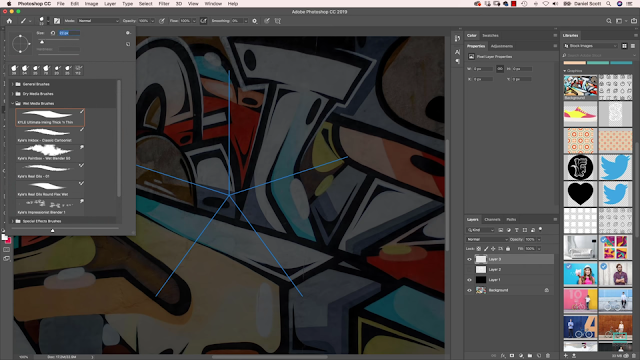Hide Layer 1 with eye icon
Image resolution: width=640 pixels, height=360 pixels.
(469, 280)
